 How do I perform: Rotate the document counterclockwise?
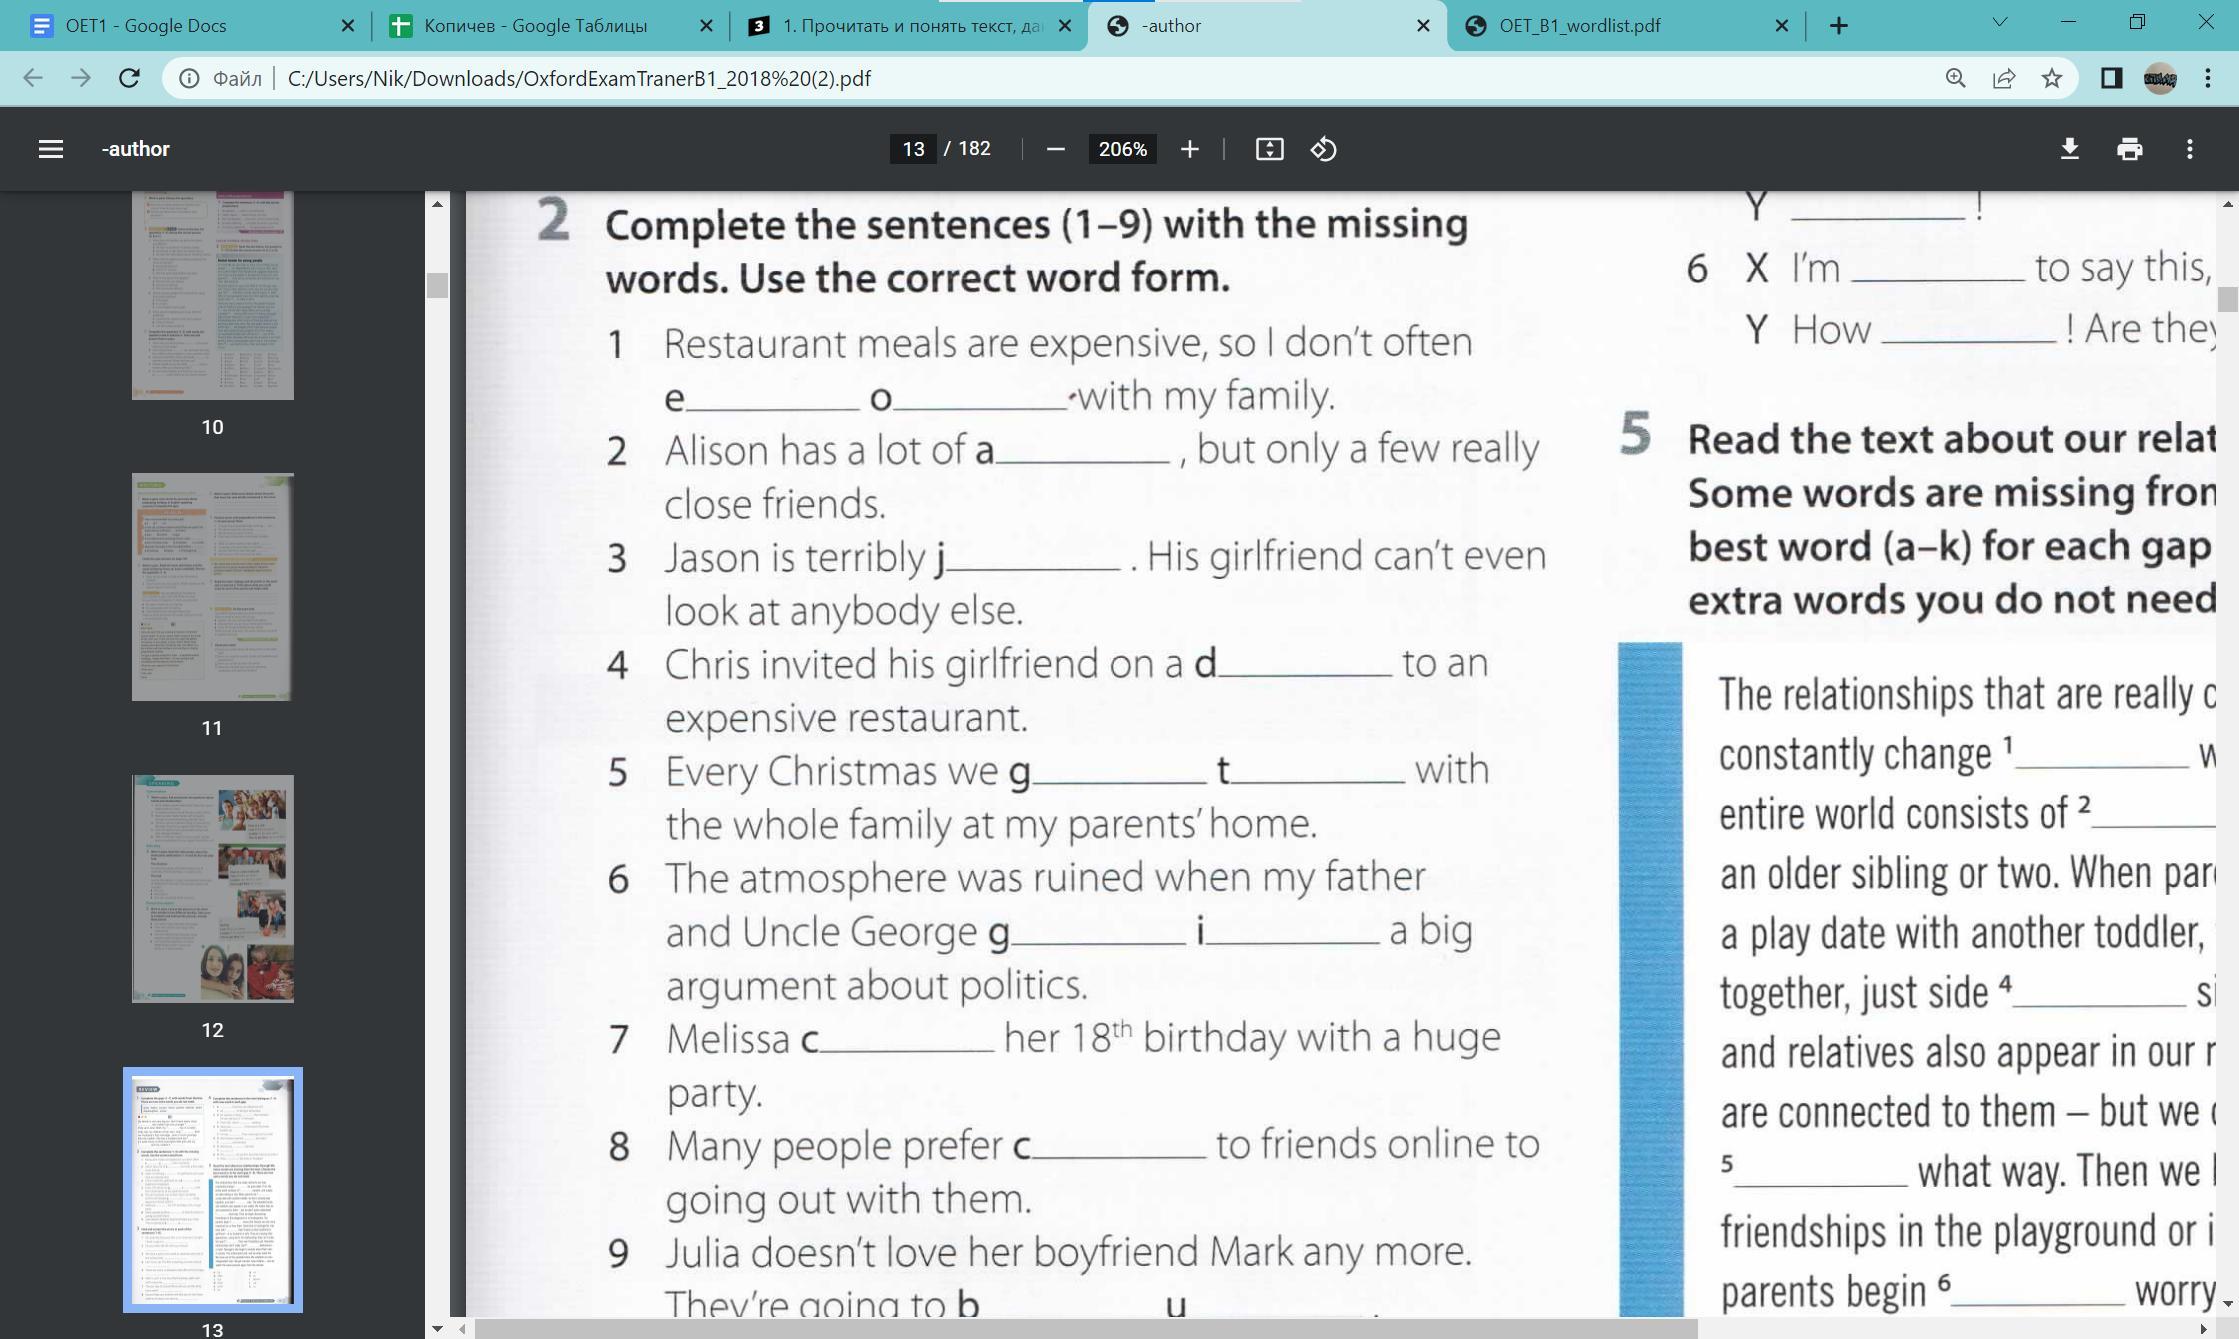point(1323,149)
